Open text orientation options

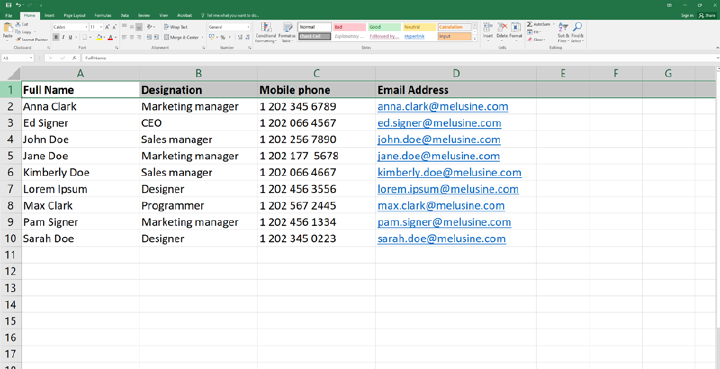pos(151,27)
